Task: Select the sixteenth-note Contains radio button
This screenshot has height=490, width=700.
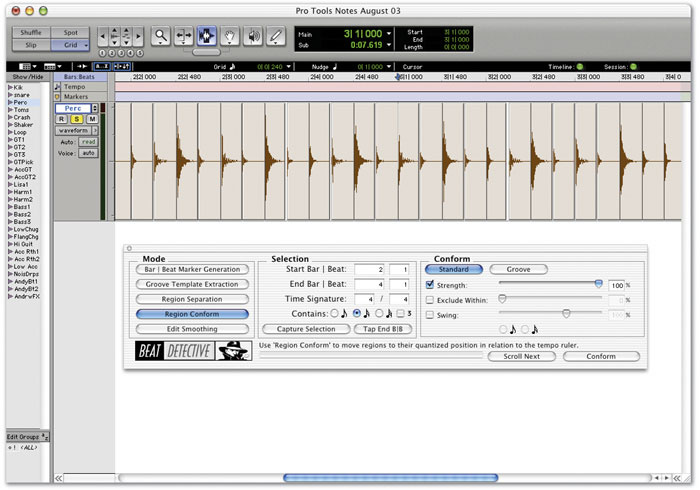Action: click(356, 314)
